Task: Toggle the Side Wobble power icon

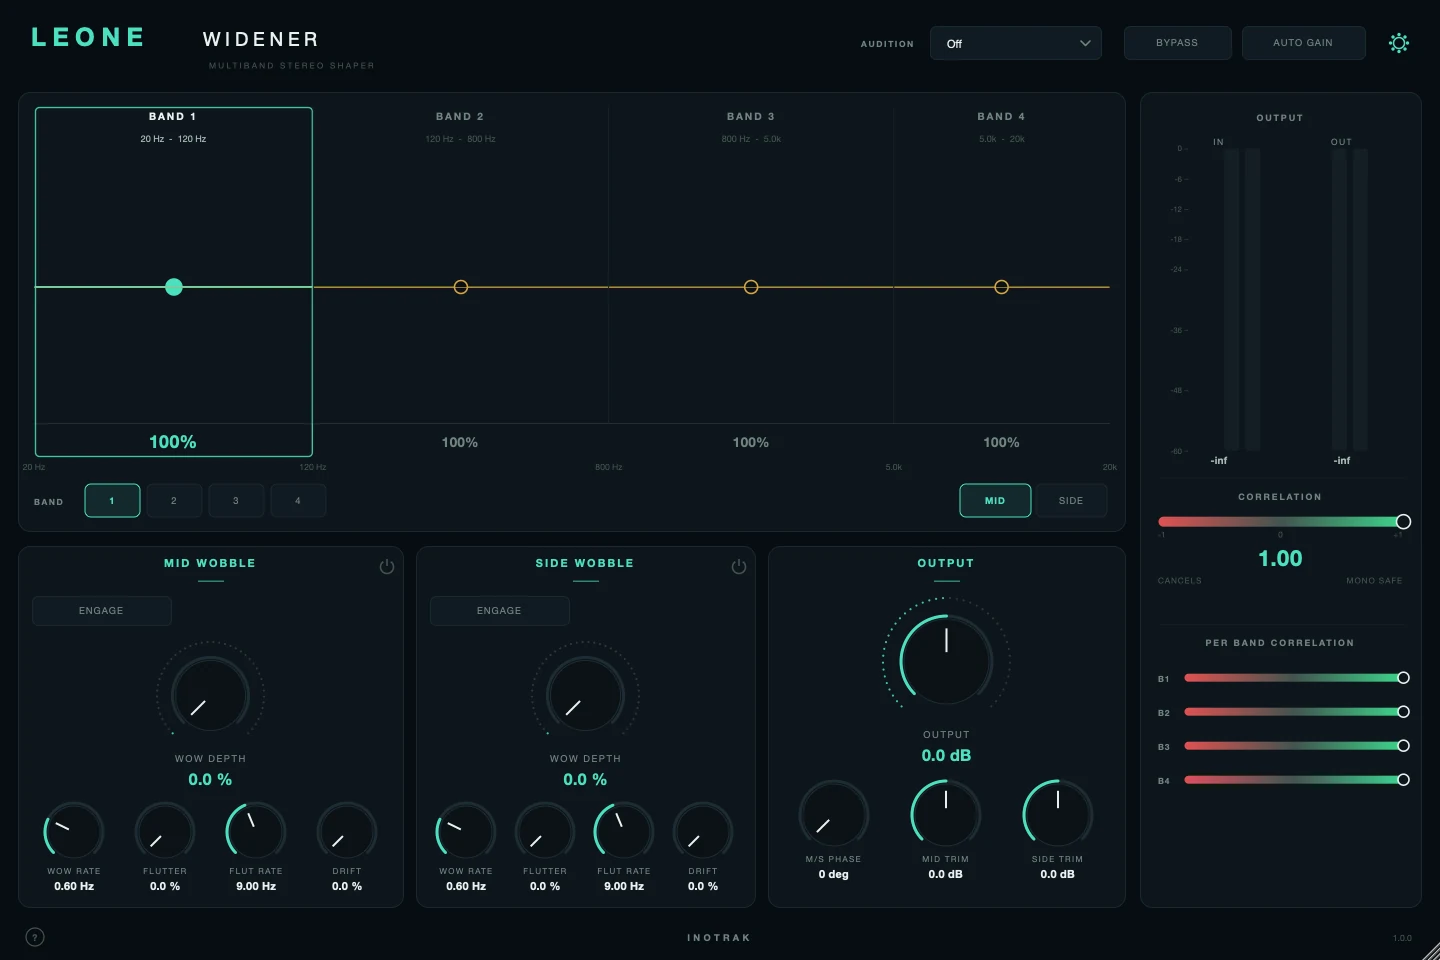Action: pos(739,567)
